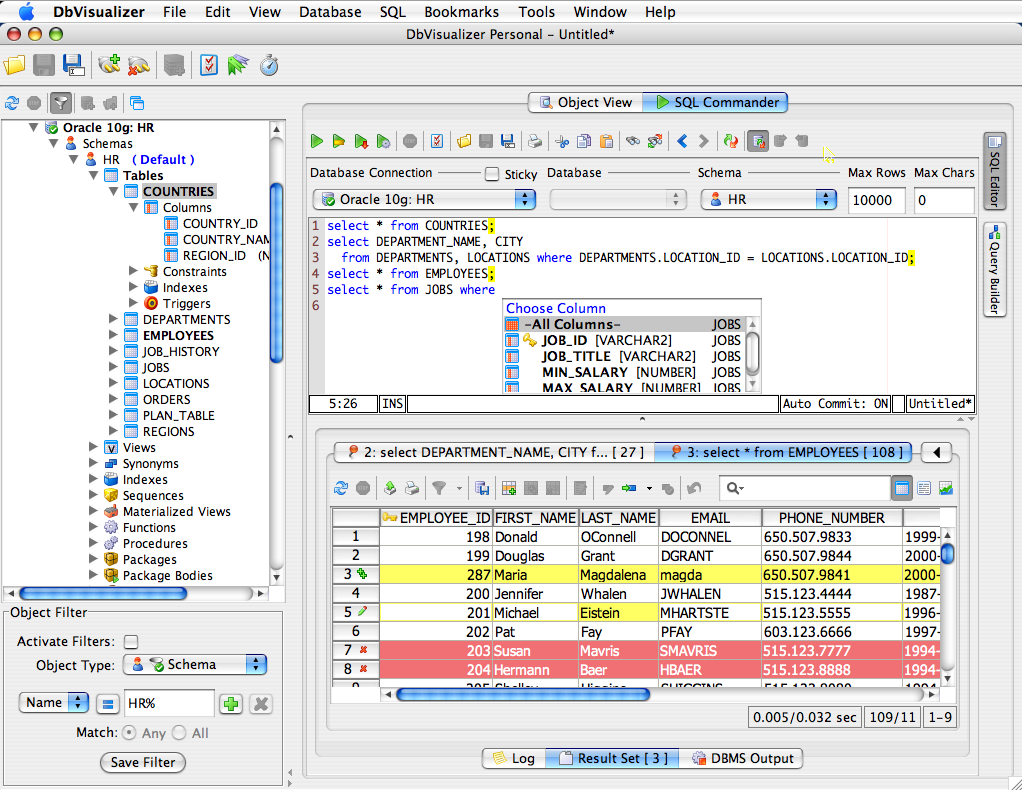Switch result to chart view icon
Viewport: 1022px width, 790px height.
[x=946, y=488]
